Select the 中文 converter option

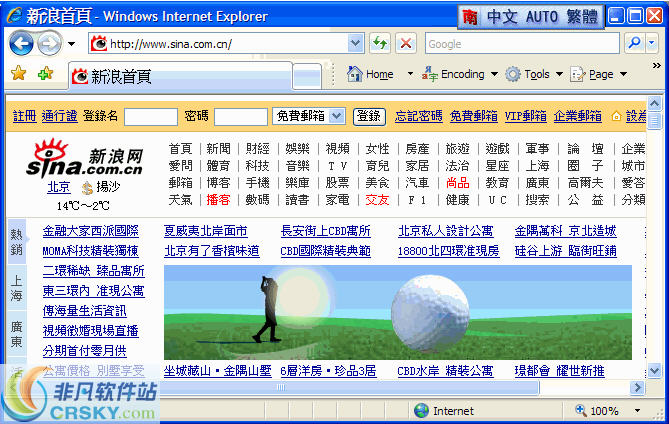[502, 17]
